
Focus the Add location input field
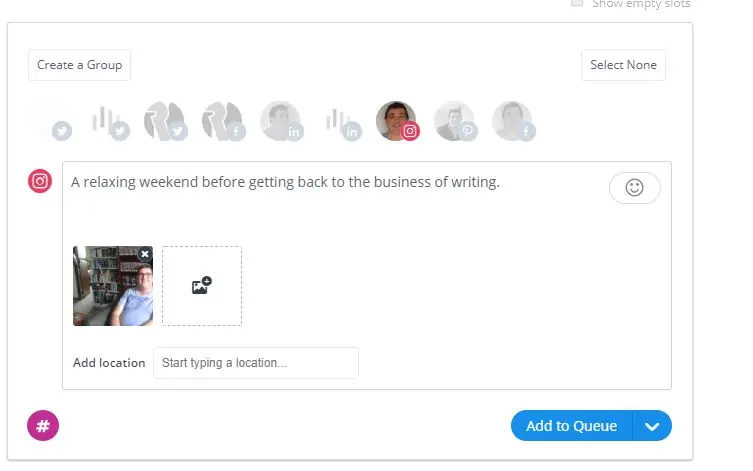tap(255, 363)
